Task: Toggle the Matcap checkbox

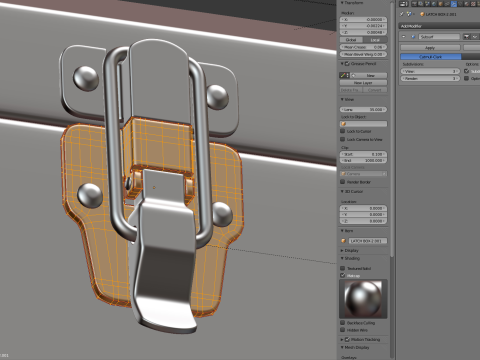Action: click(342, 275)
